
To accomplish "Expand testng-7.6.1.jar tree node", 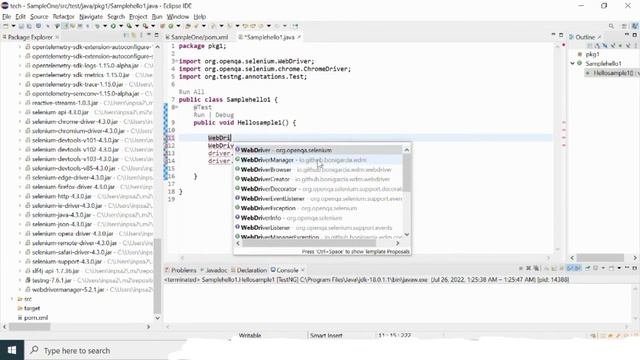I will [x=20, y=280].
